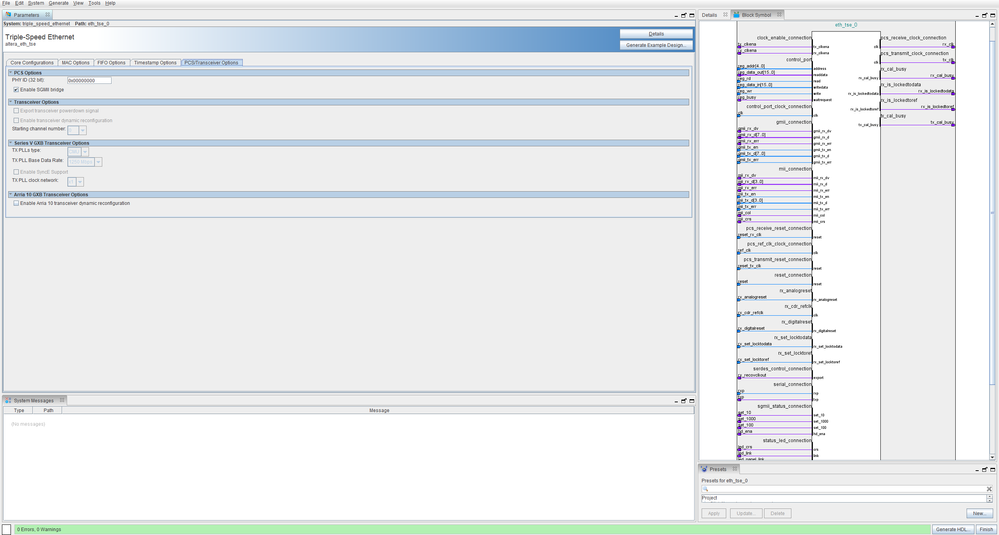
Task: Click the presets search magnifier icon
Action: tap(705, 489)
